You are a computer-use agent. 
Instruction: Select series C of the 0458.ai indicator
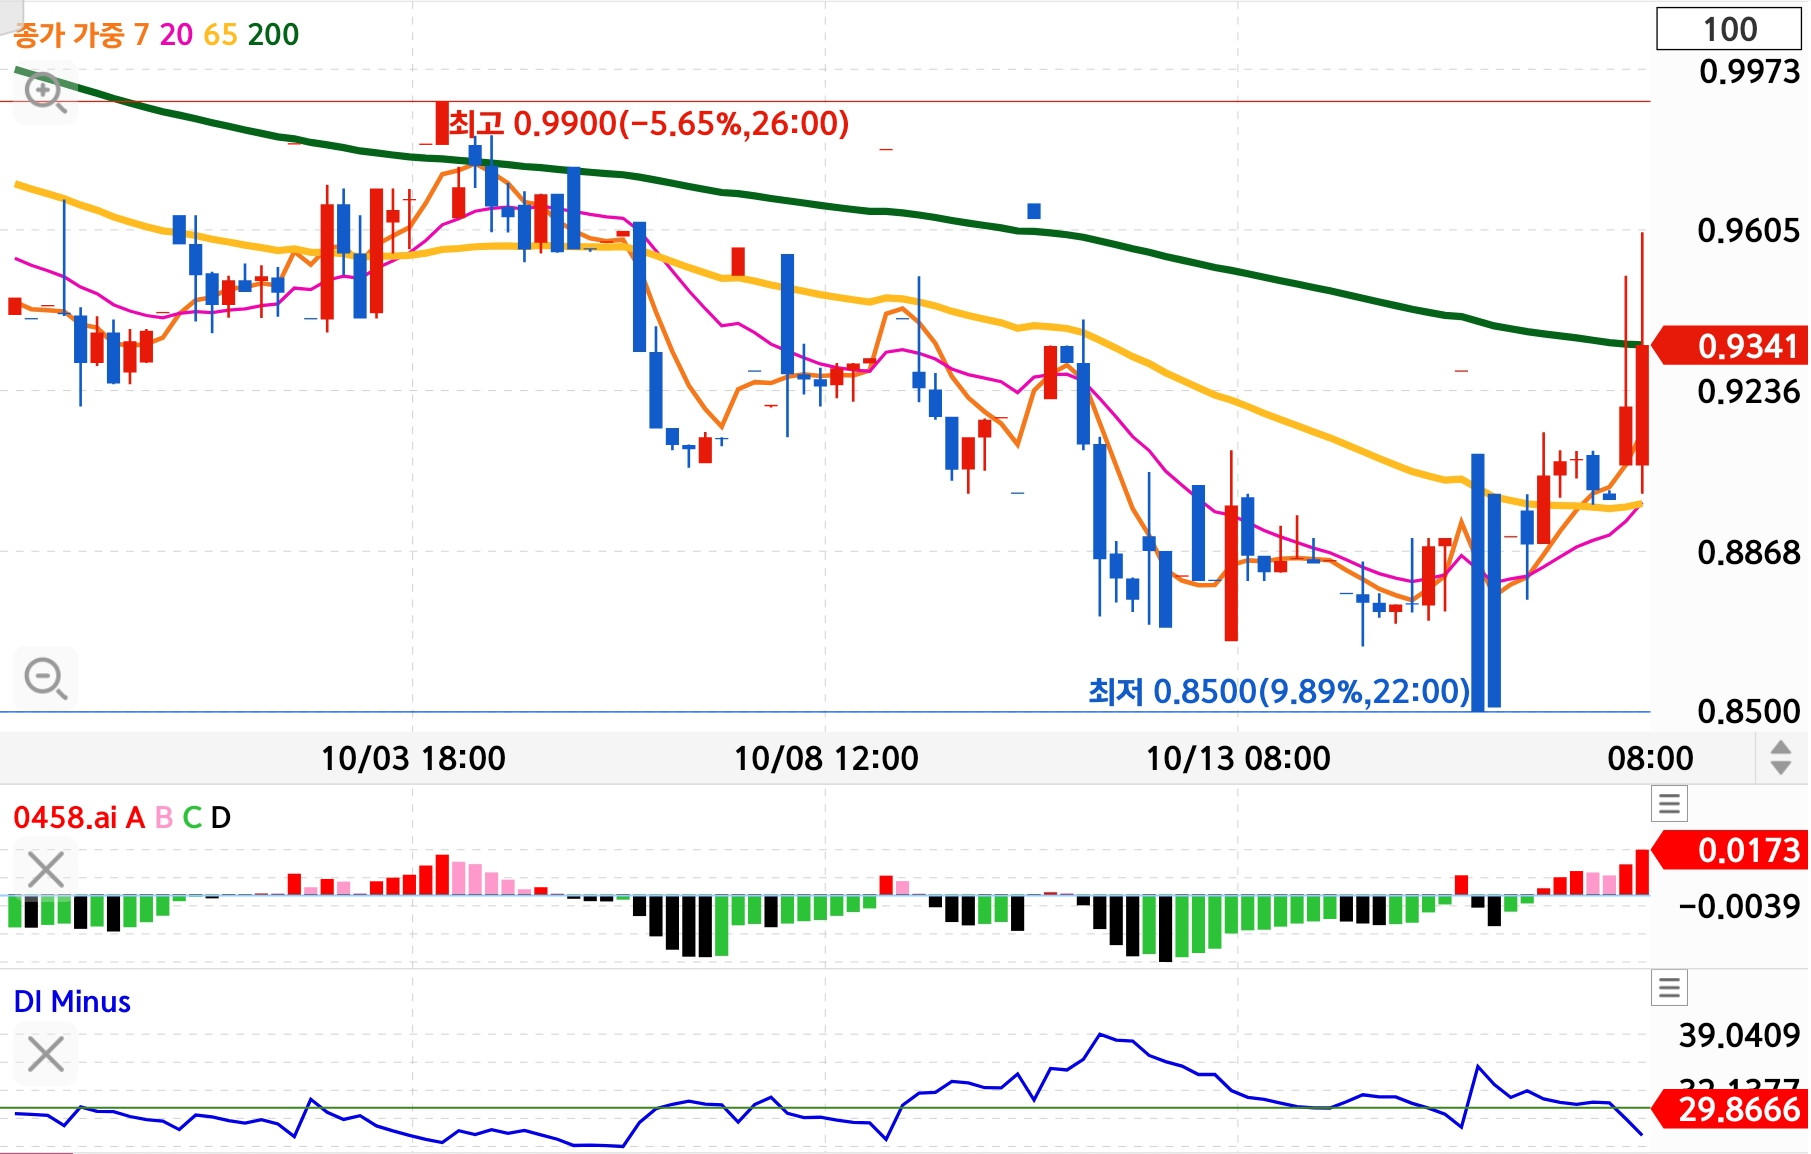(192, 818)
